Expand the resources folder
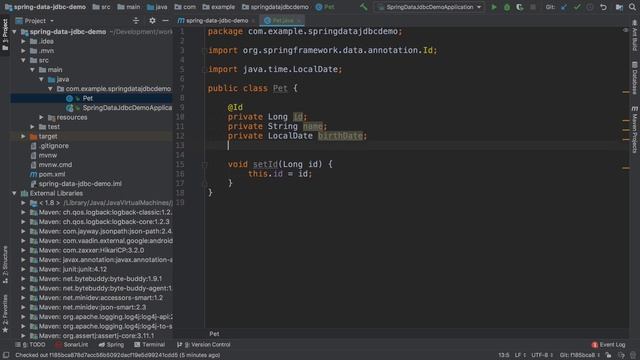The height and width of the screenshot is (360, 640). (42, 117)
